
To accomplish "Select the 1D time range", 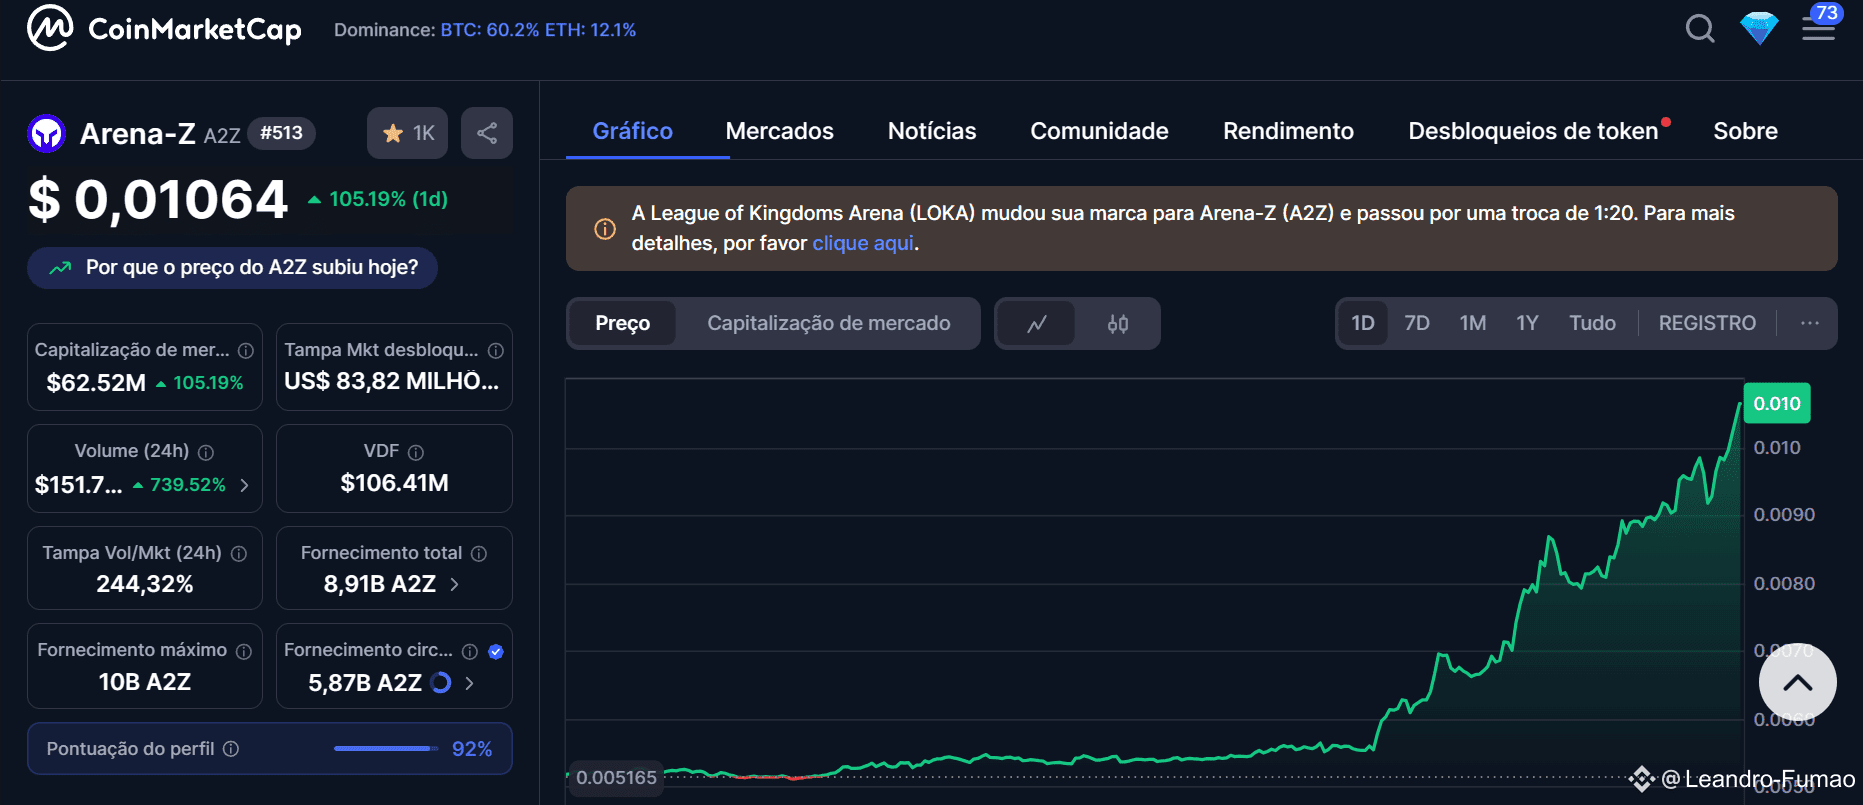I will pos(1363,323).
